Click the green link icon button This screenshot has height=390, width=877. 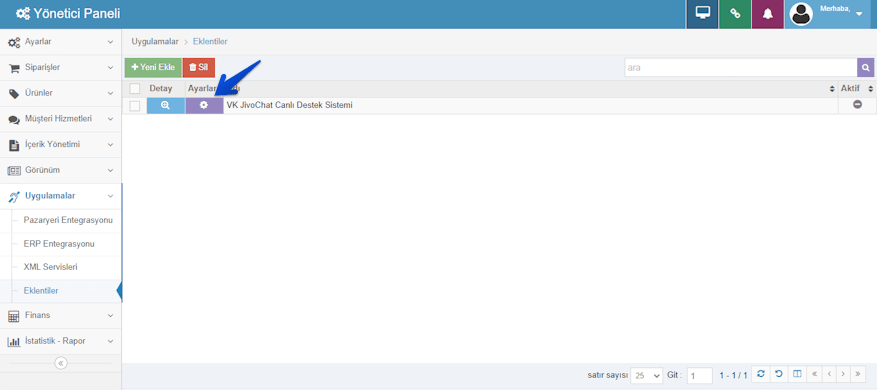click(735, 14)
